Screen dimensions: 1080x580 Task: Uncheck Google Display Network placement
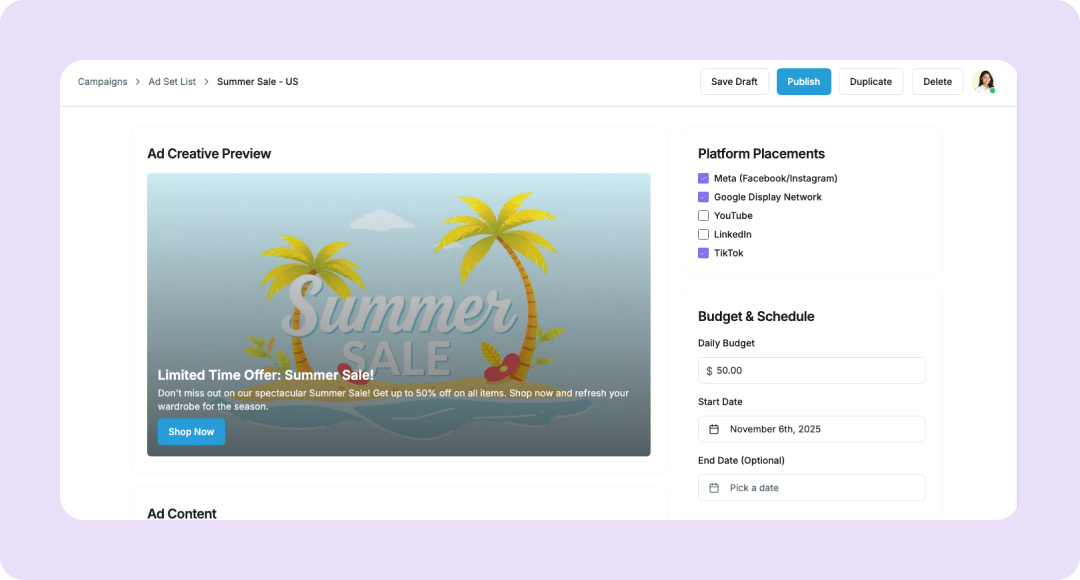coord(703,197)
